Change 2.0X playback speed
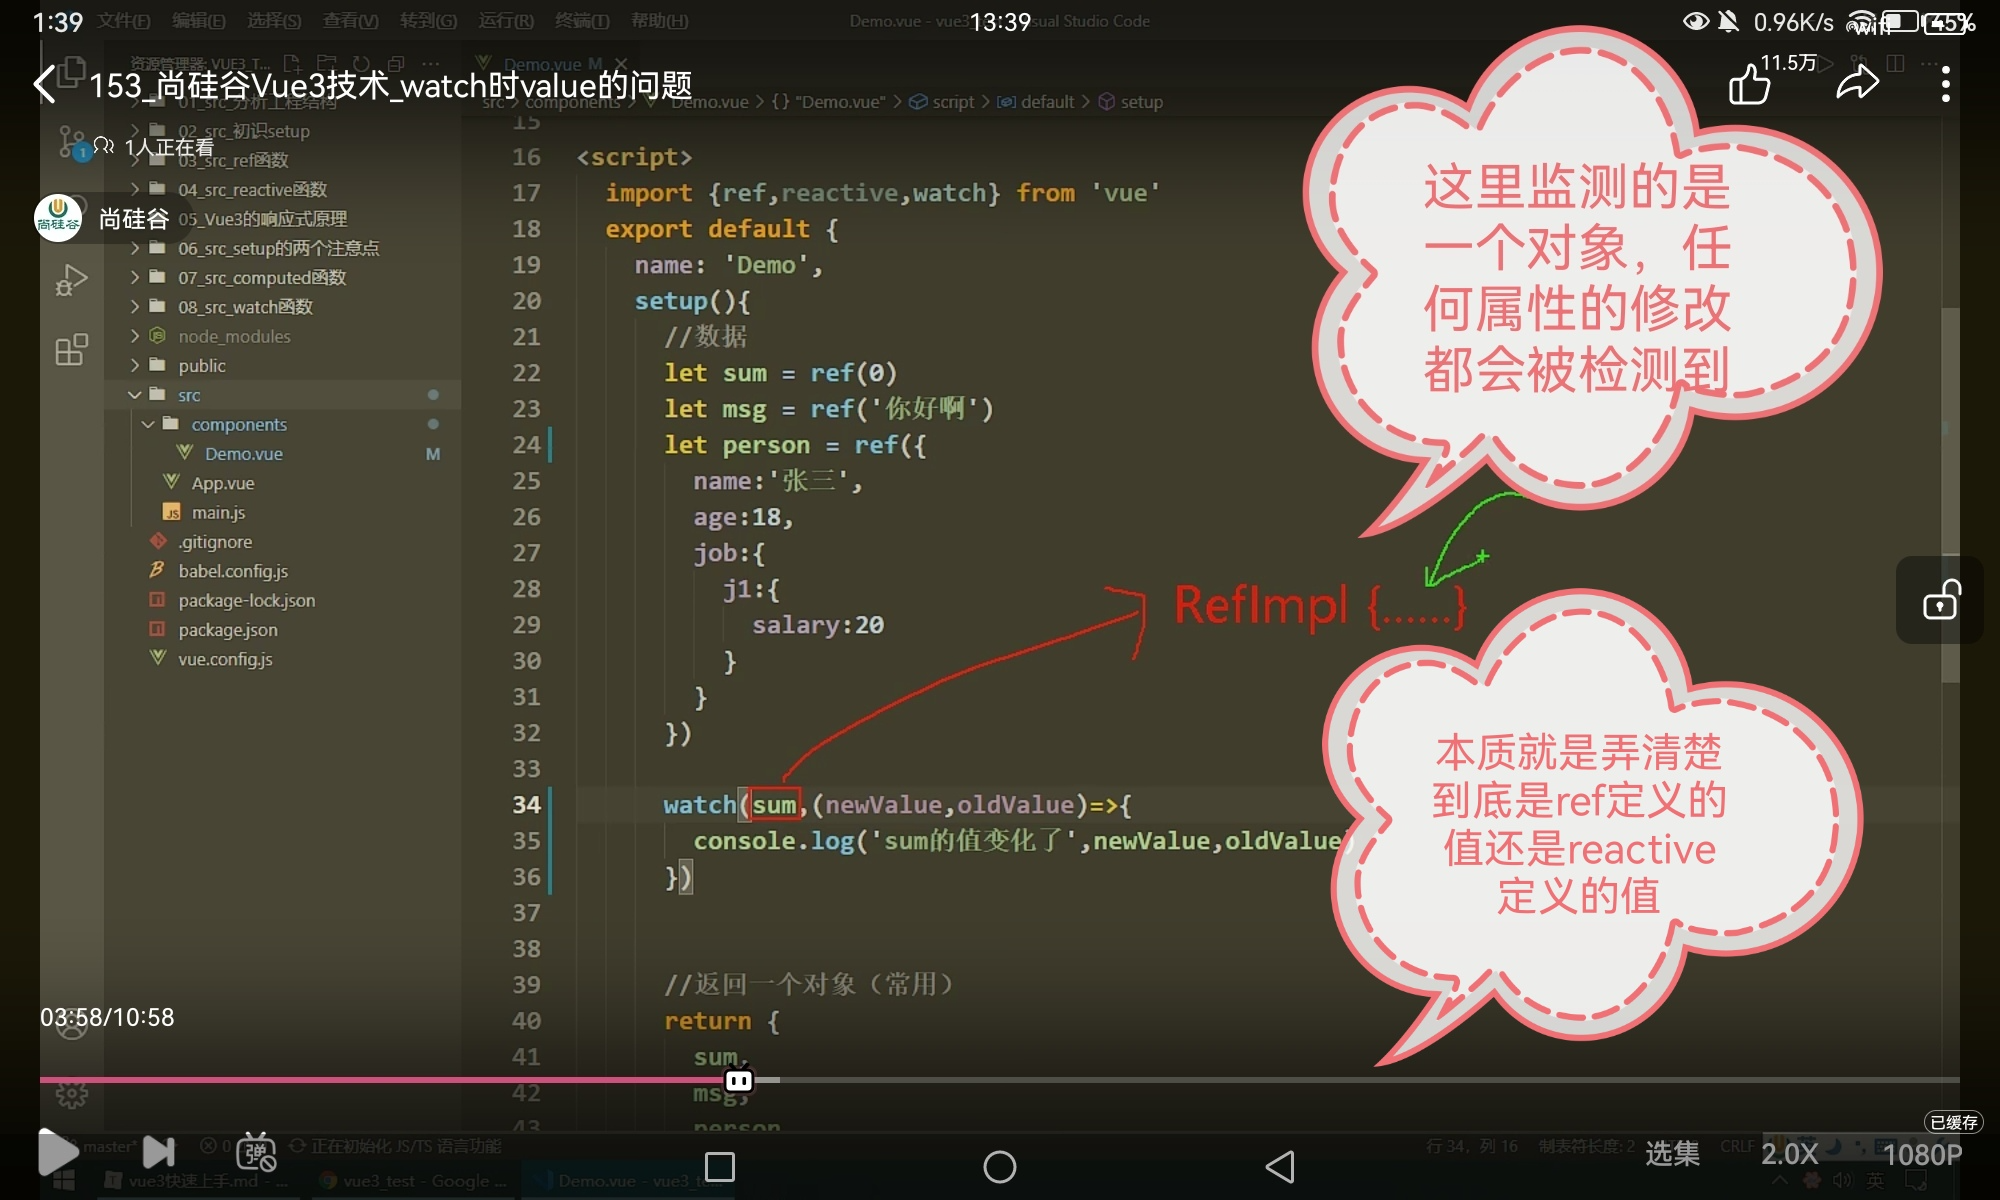2000x1200 pixels. [x=1789, y=1154]
